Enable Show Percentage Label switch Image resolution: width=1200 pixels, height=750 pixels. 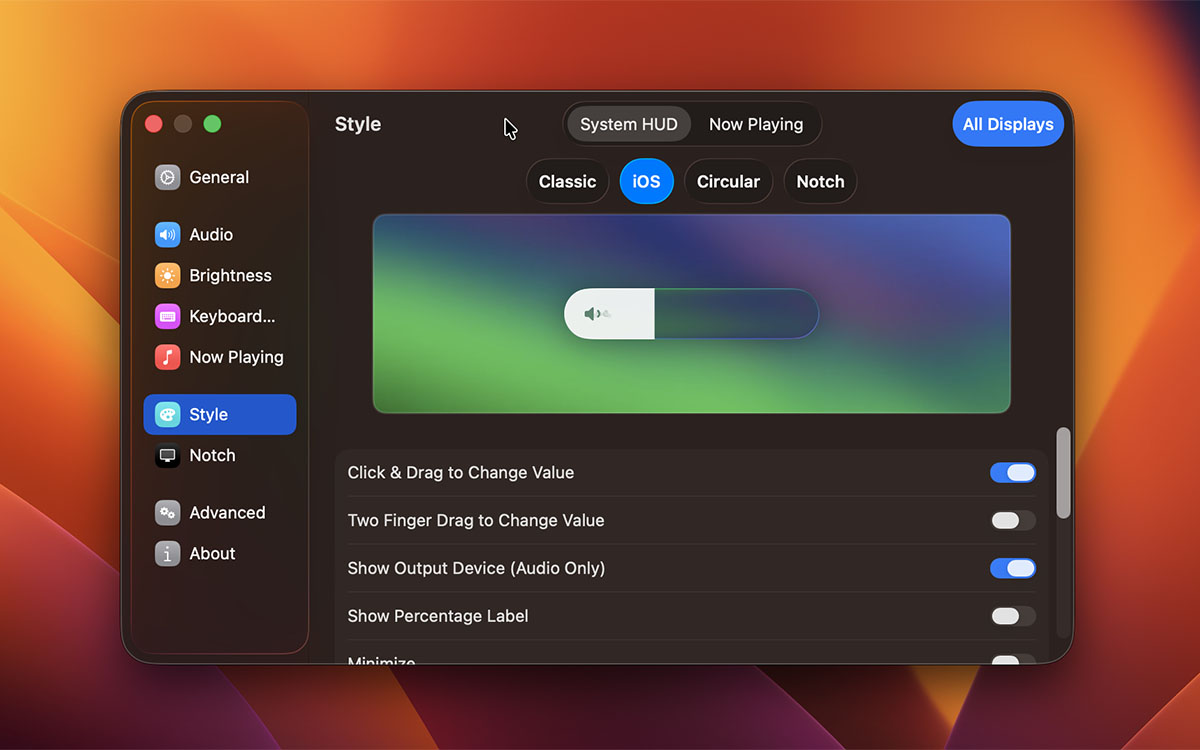1012,617
